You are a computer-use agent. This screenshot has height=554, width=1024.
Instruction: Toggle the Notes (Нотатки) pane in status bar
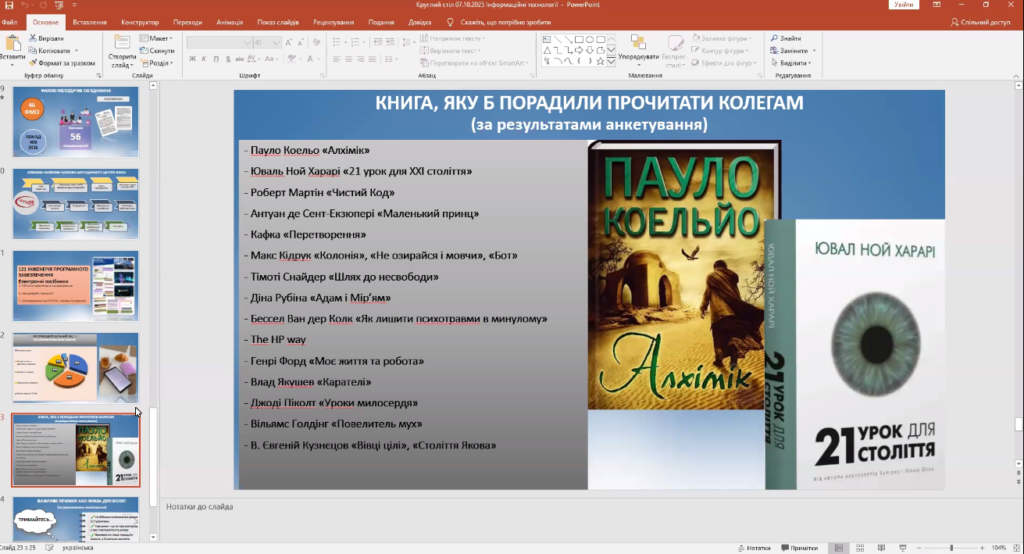[756, 547]
